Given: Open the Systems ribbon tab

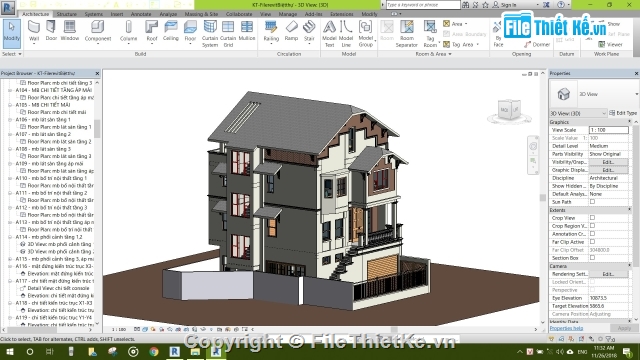Looking at the screenshot, I should pos(93,14).
